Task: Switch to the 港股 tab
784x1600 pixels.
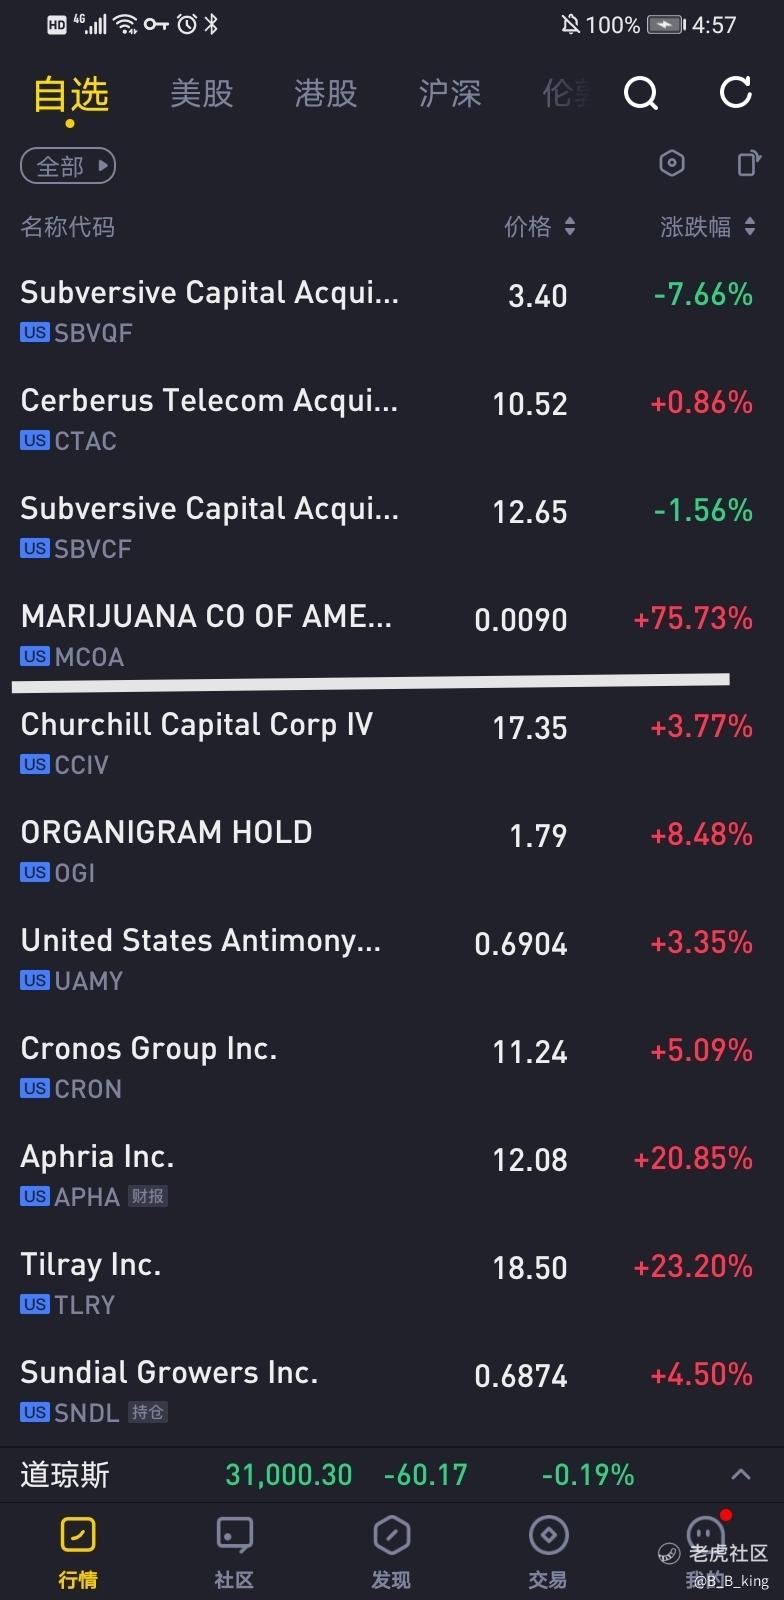Action: [325, 94]
